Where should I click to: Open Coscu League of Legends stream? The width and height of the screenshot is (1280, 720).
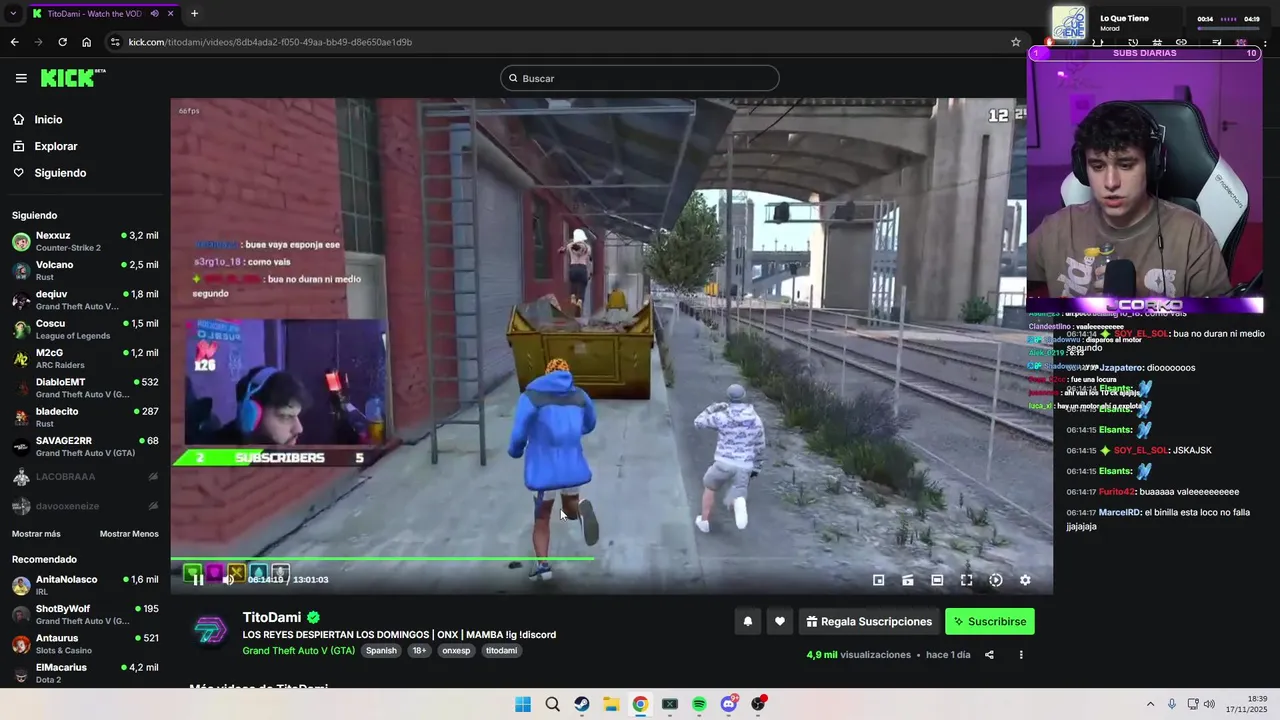click(85, 329)
